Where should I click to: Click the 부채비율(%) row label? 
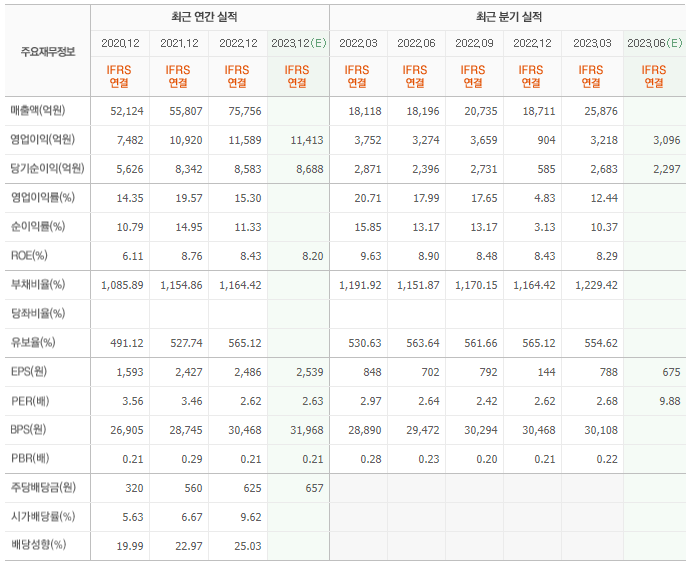tap(38, 285)
